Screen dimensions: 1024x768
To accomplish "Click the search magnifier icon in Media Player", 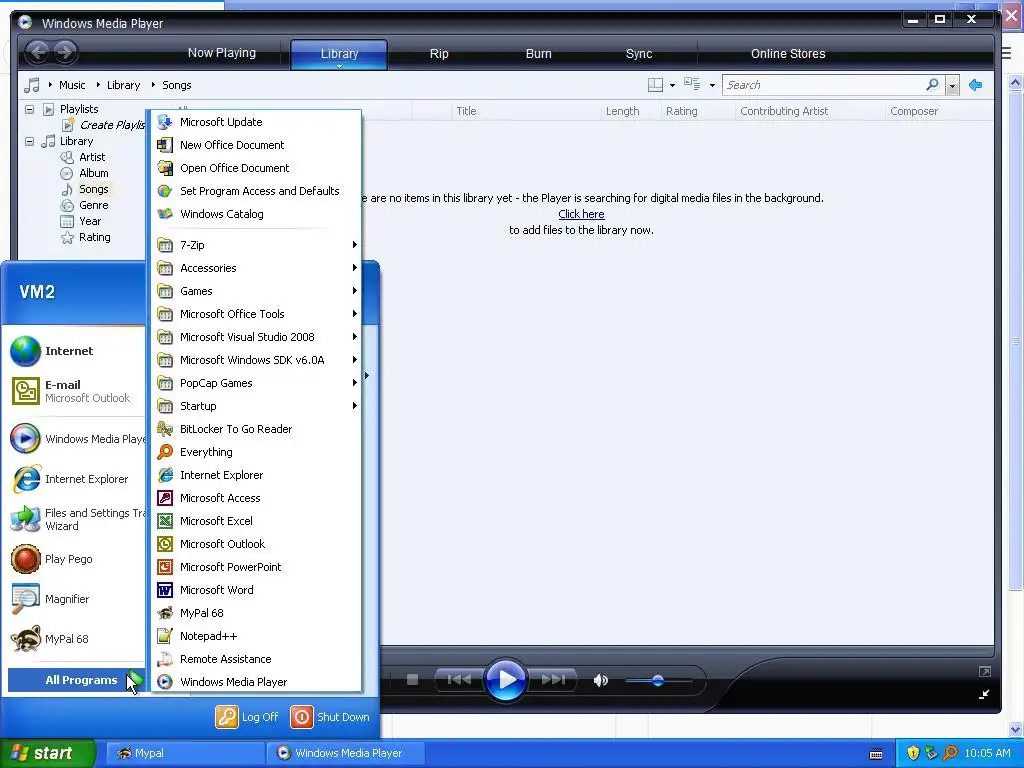I will point(932,85).
